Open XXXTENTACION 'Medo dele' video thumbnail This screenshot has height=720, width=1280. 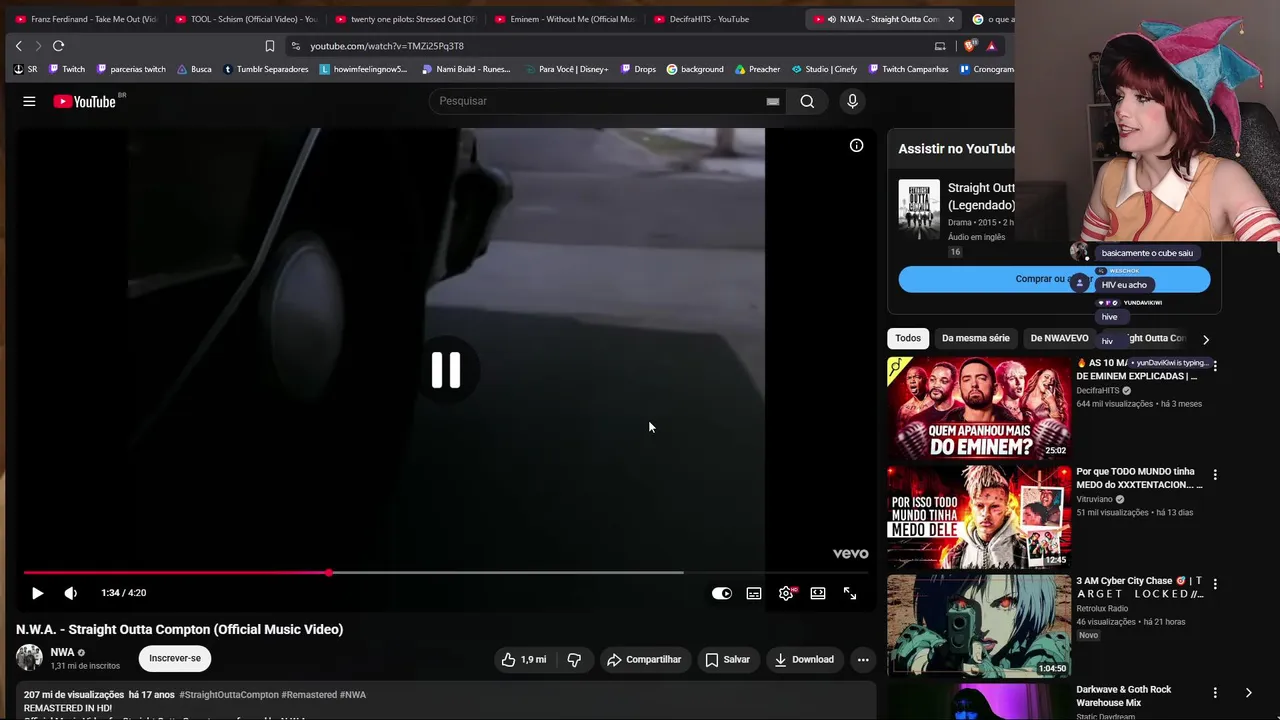[979, 517]
